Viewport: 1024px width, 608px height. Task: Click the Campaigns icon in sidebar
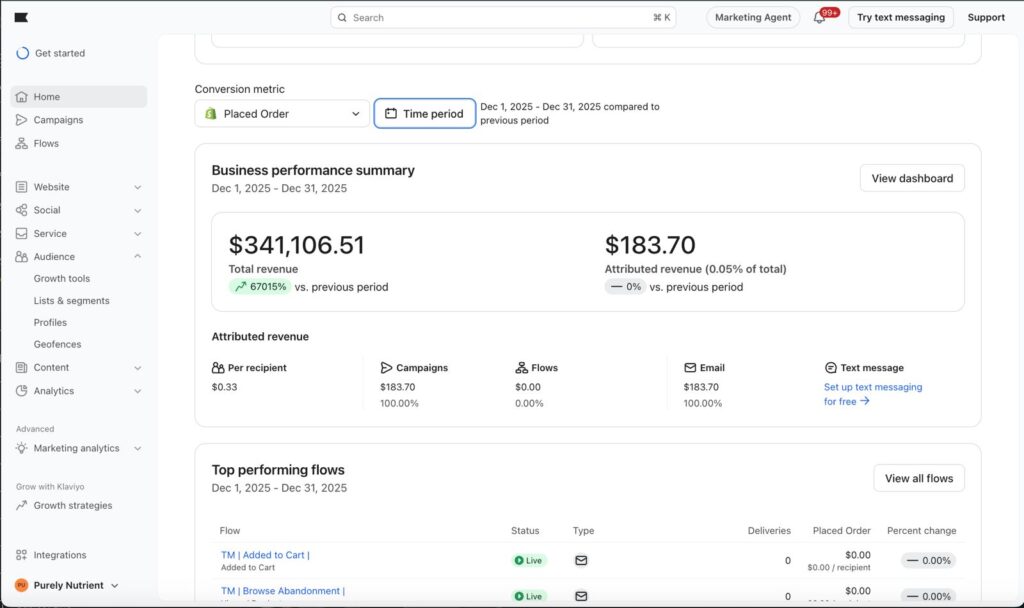(22, 120)
